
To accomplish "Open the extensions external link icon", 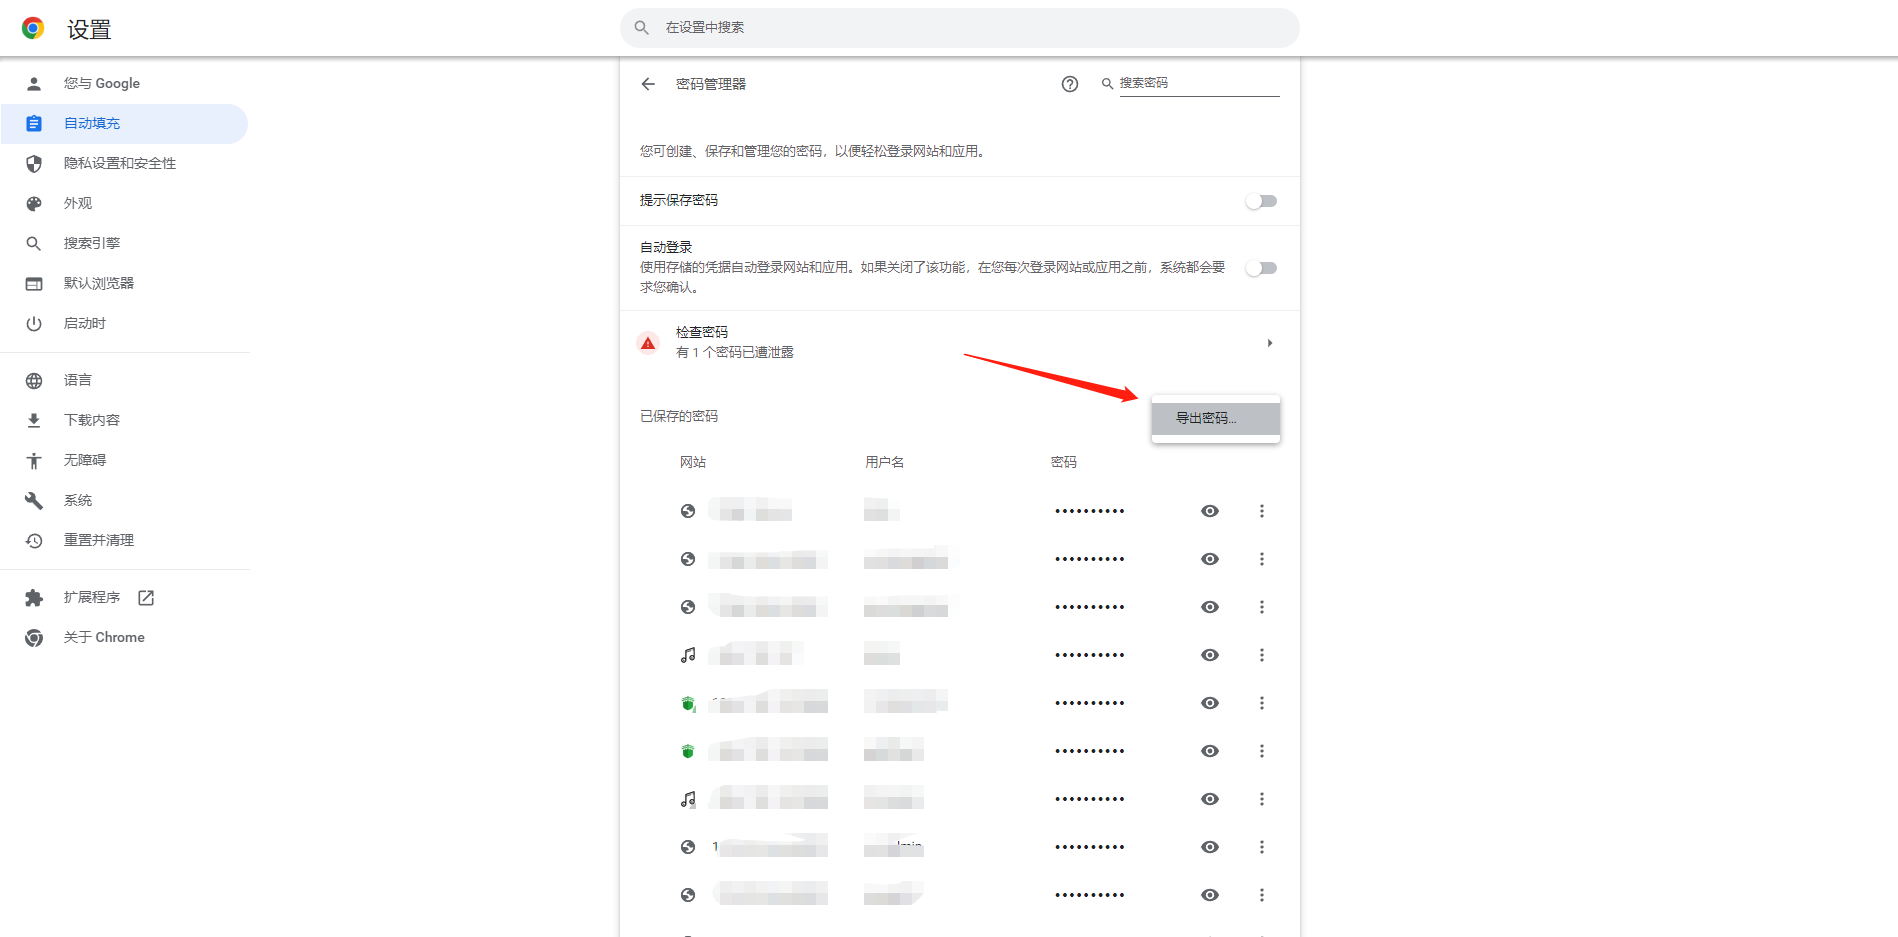I will 146,597.
